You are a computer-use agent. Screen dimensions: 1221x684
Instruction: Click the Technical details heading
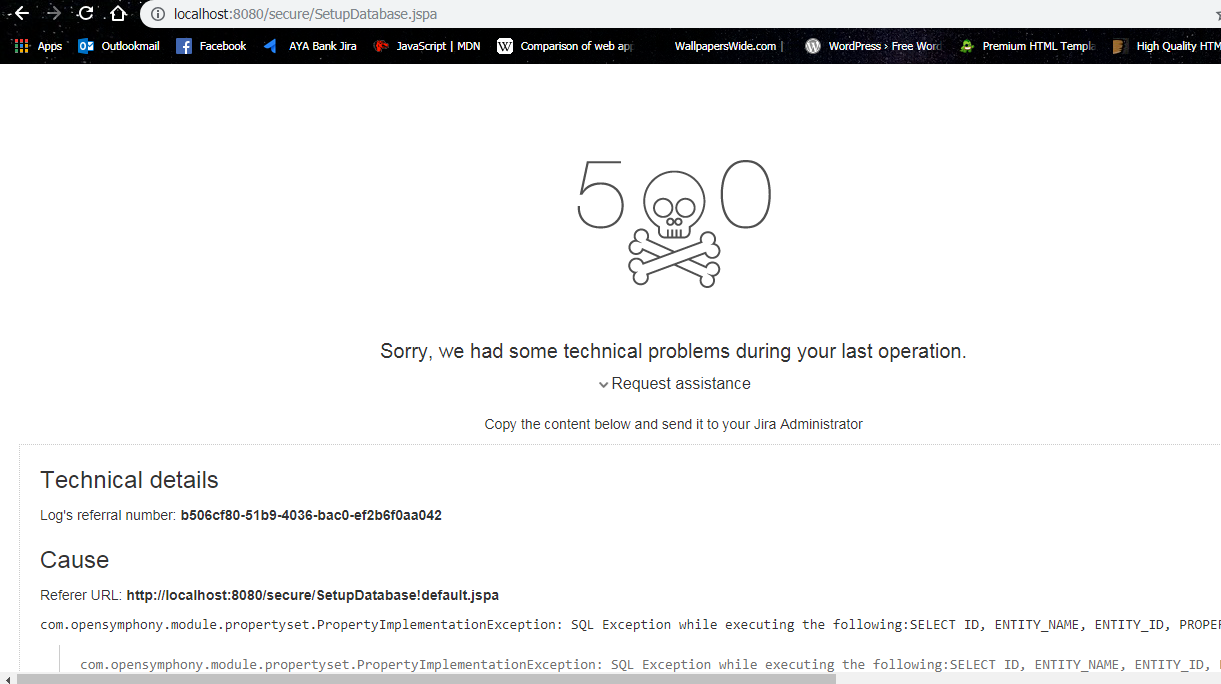129,480
